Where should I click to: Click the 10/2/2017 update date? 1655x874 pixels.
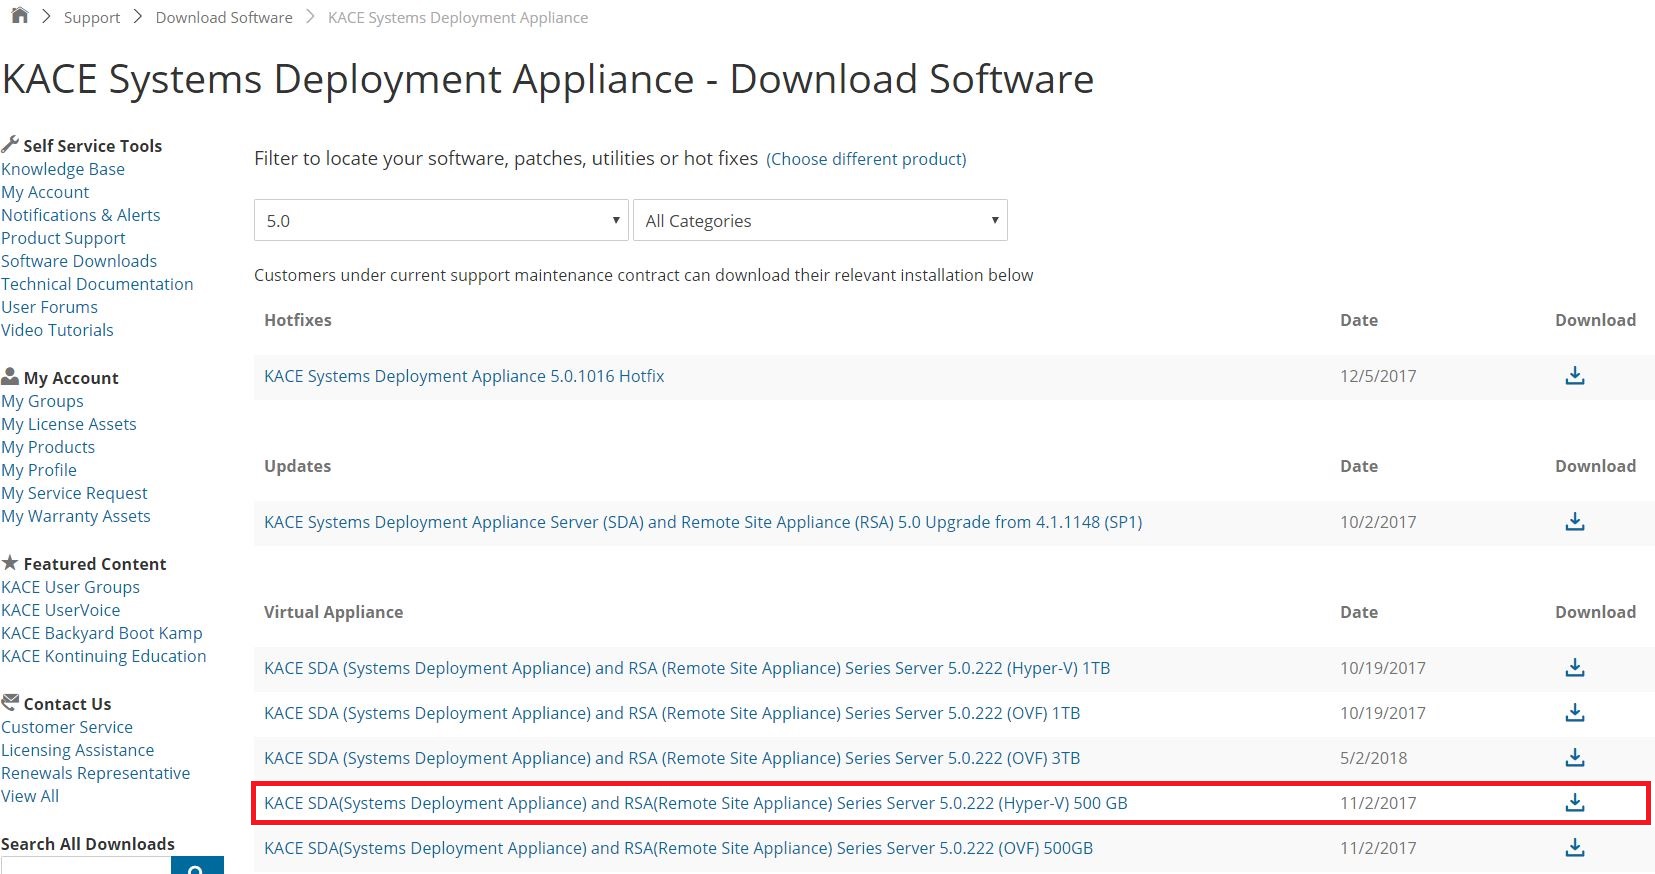1378,522
